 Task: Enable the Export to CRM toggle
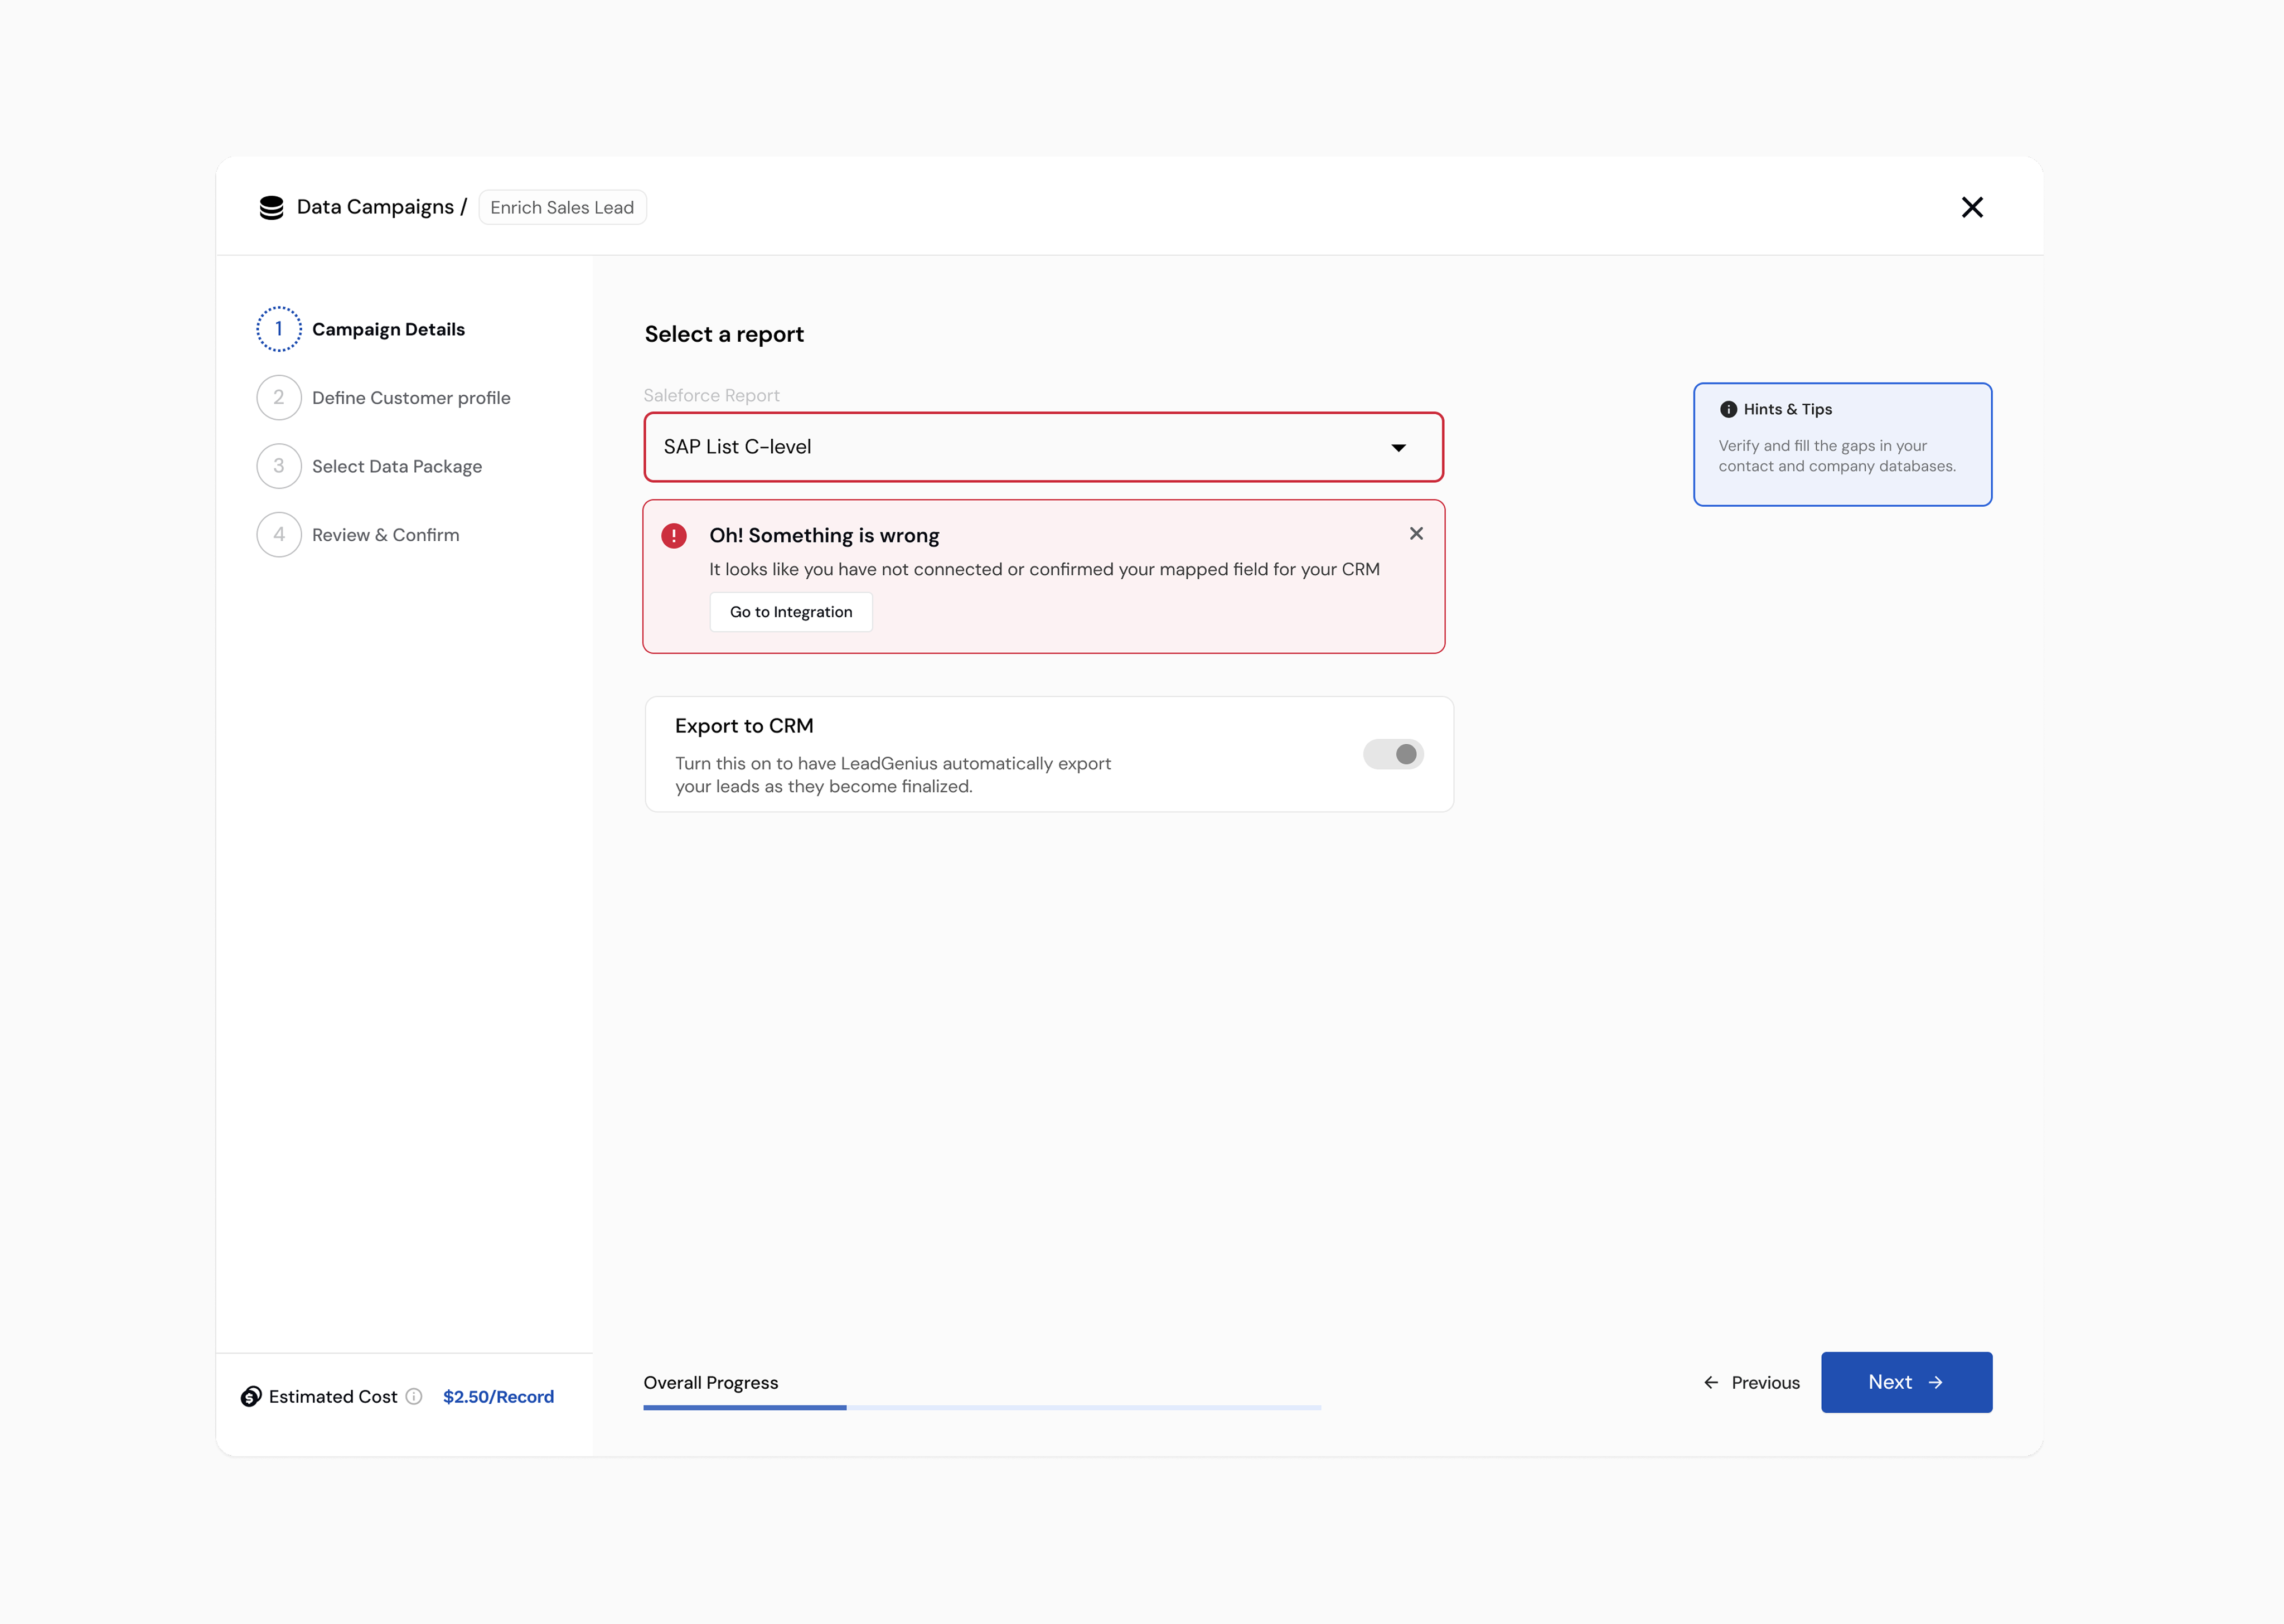pyautogui.click(x=1393, y=754)
